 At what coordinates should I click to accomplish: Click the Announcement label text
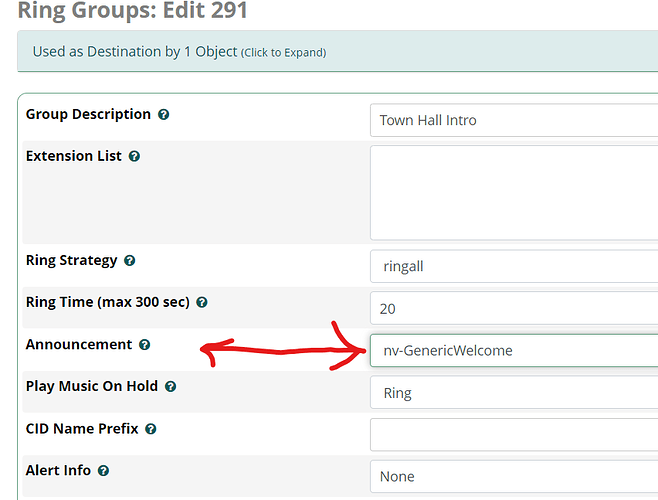coord(79,344)
